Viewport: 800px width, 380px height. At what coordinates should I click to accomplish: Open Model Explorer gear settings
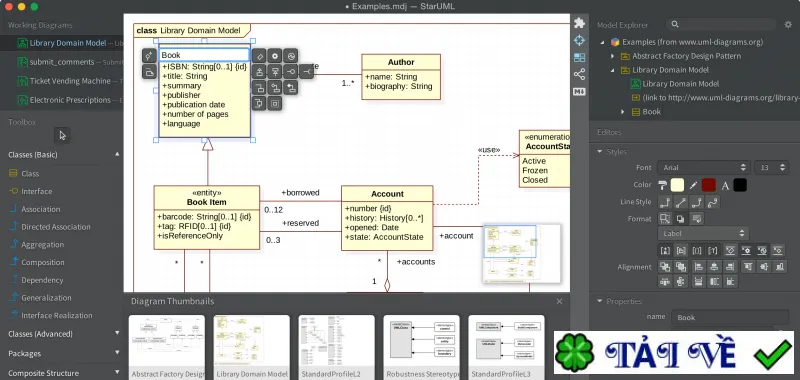pyautogui.click(x=788, y=24)
